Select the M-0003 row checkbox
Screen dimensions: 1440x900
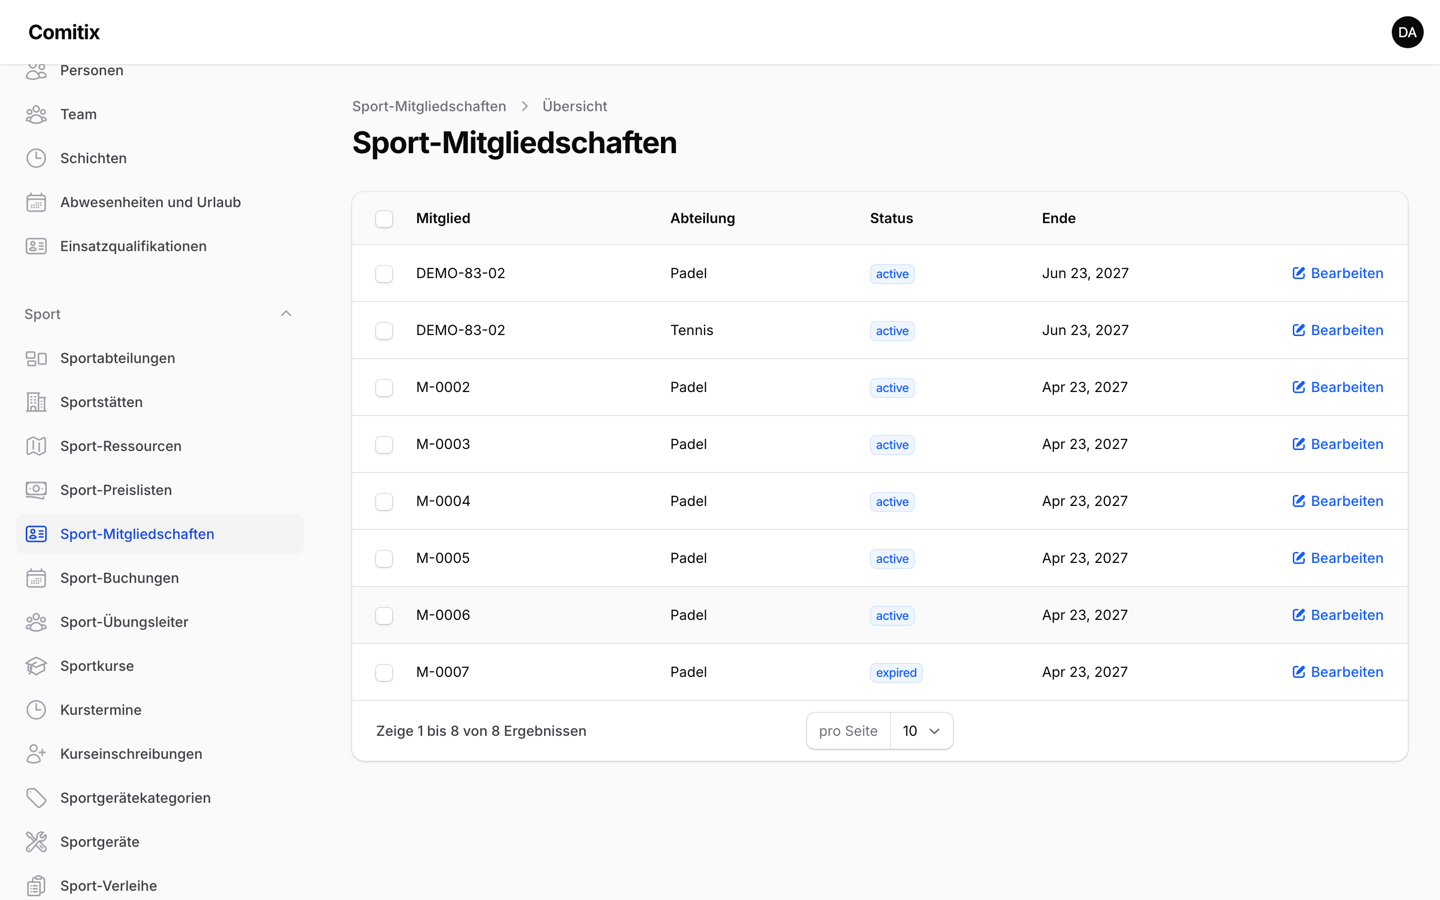pos(384,445)
